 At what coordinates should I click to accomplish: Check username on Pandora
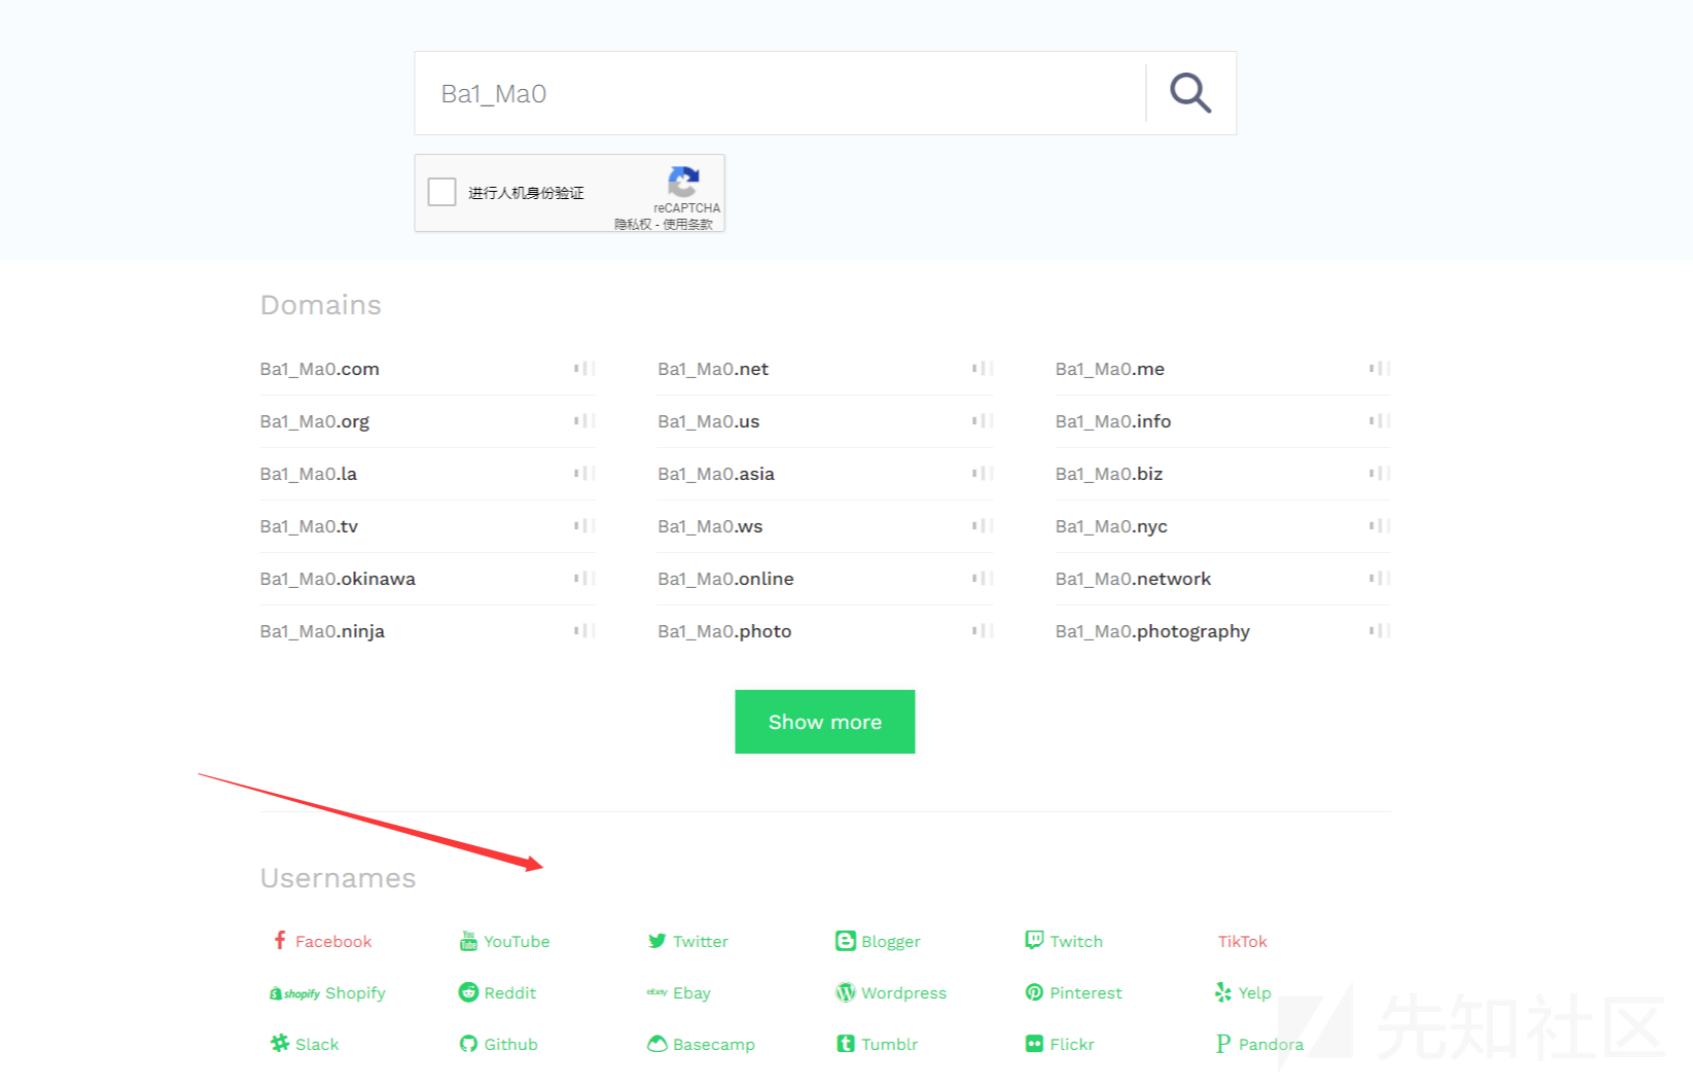click(1260, 1044)
